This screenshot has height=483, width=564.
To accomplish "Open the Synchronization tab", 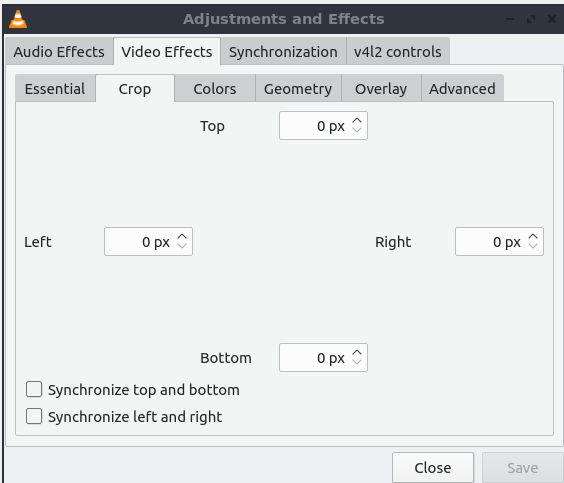I will pos(283,52).
